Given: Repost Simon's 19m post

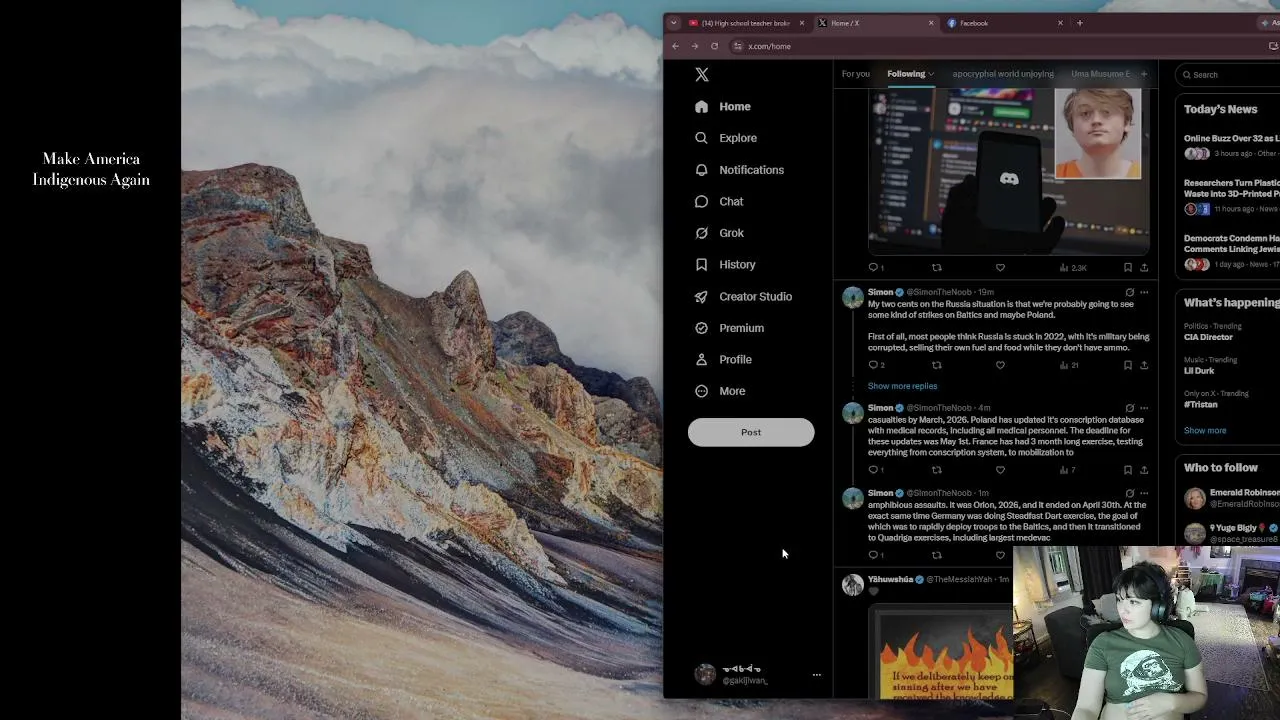Looking at the screenshot, I should coord(937,365).
